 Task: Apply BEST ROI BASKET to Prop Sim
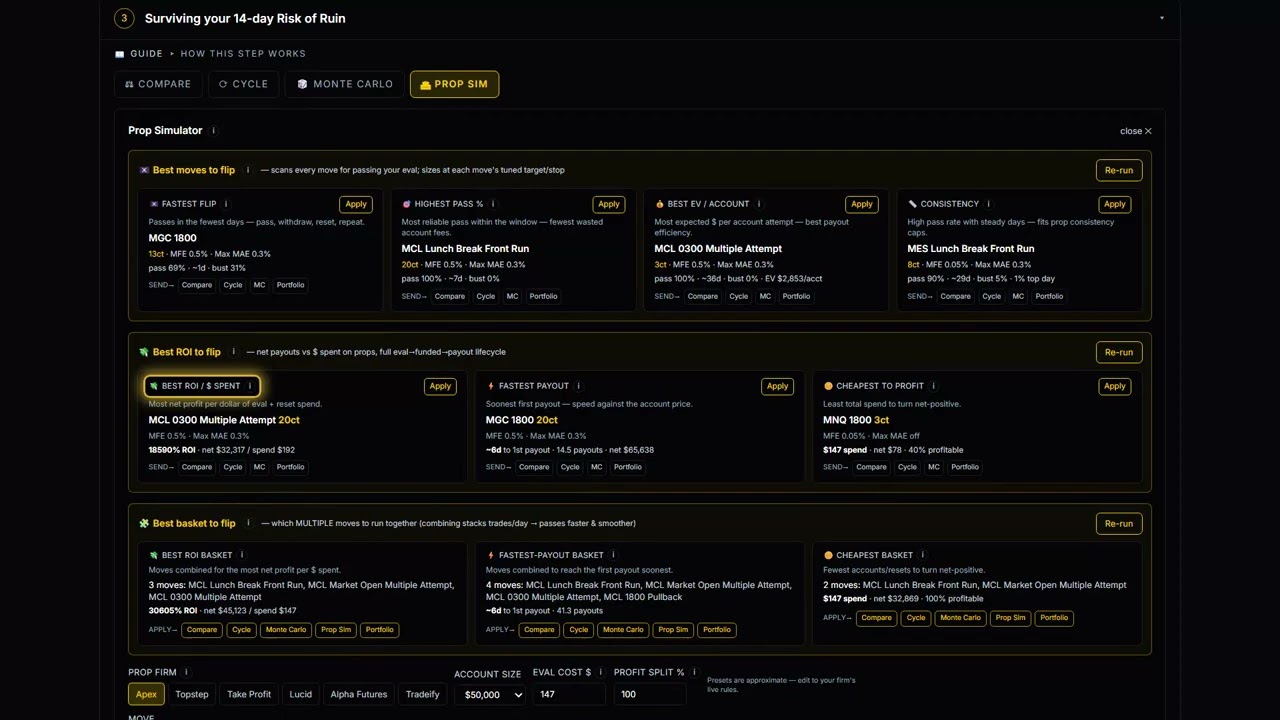pyautogui.click(x=336, y=630)
